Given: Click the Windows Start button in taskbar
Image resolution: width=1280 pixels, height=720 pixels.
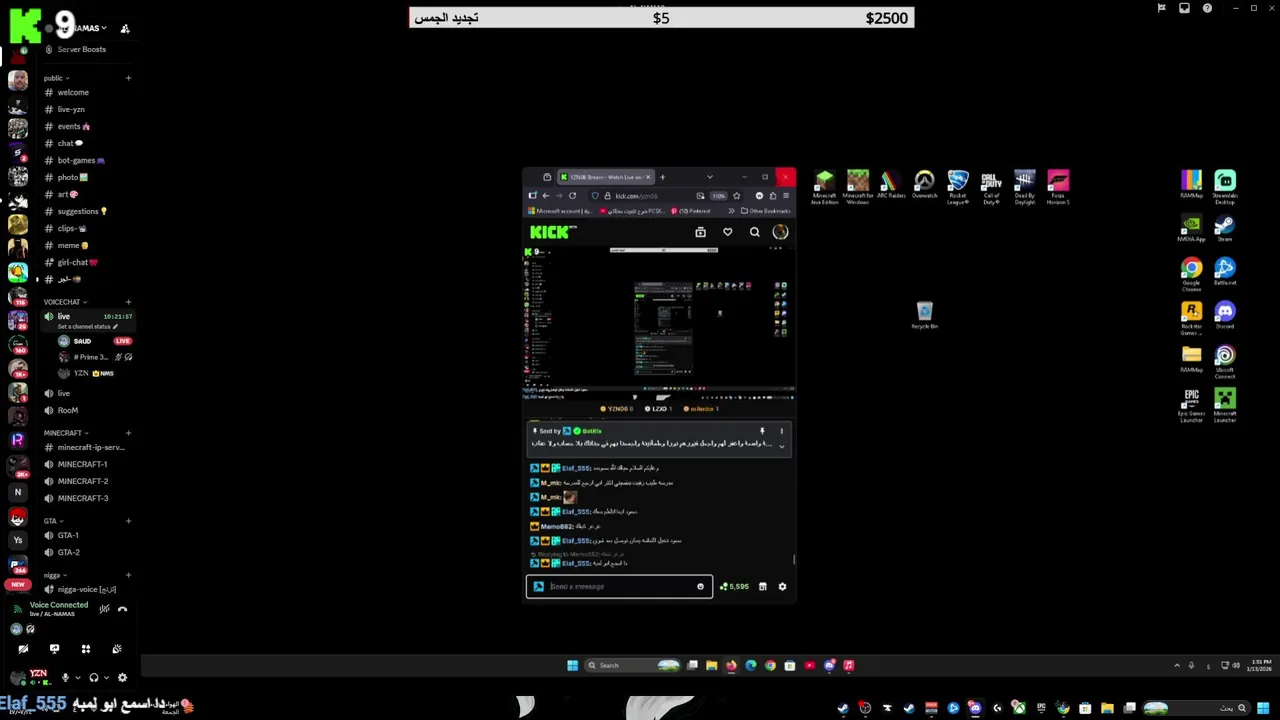Looking at the screenshot, I should 572,665.
